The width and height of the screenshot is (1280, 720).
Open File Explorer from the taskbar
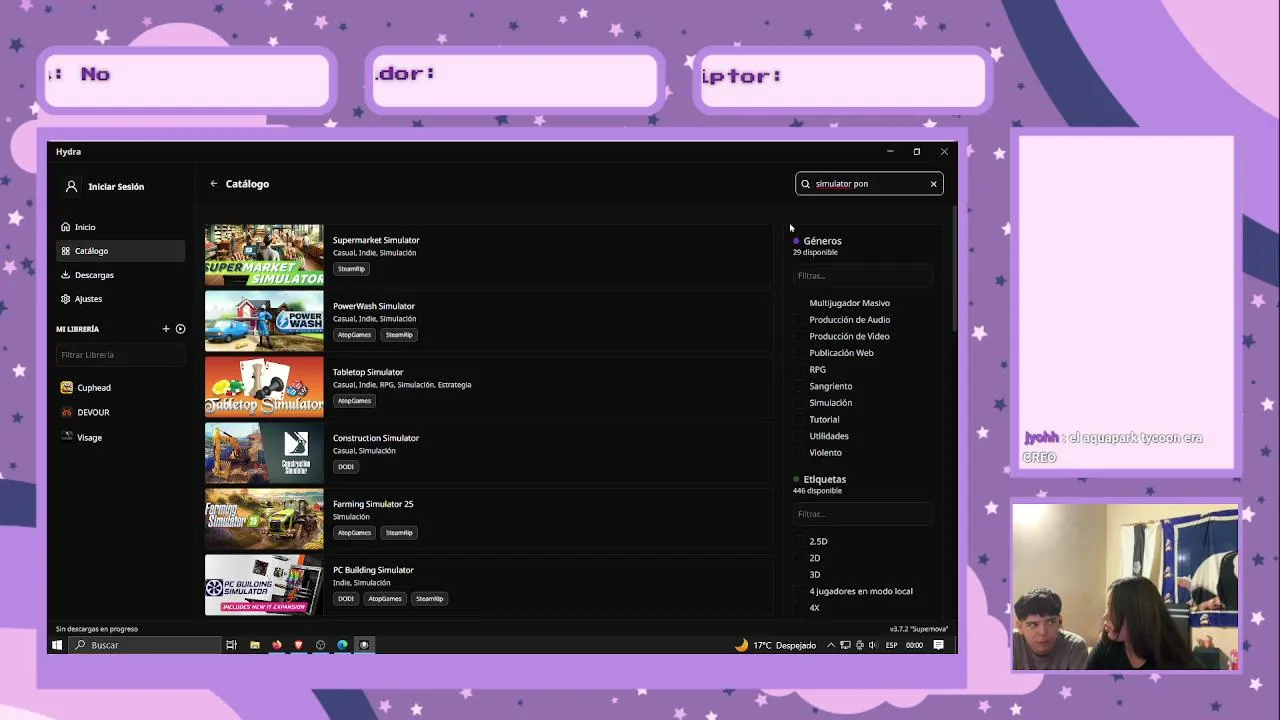tap(255, 645)
